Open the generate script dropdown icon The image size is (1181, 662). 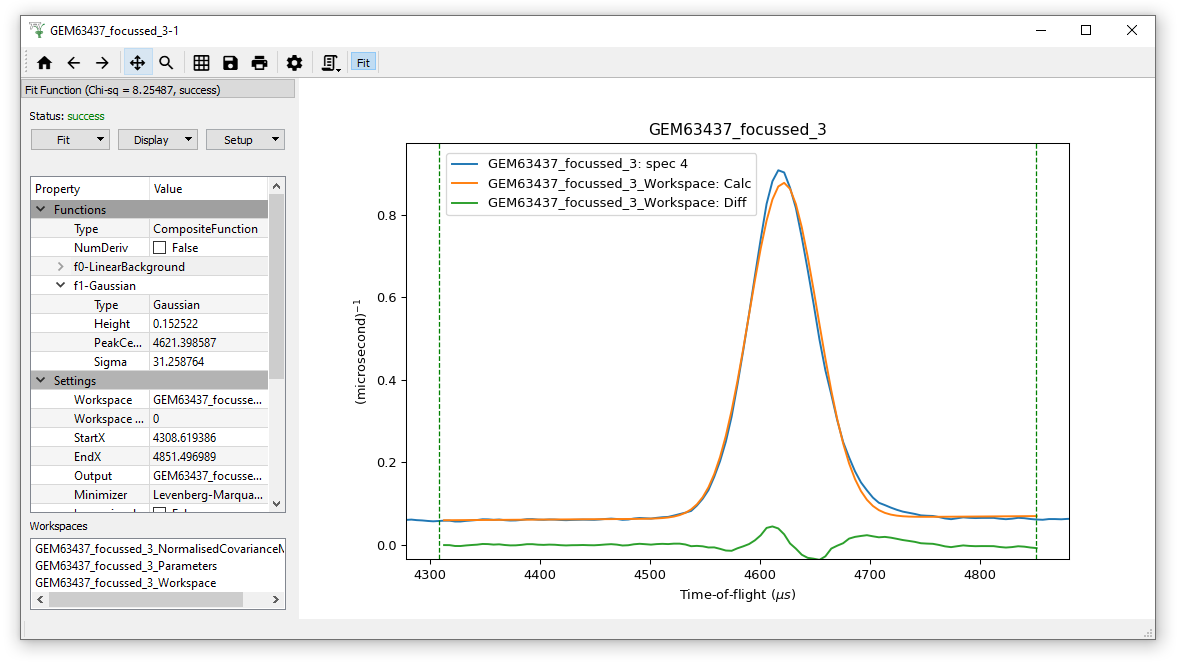tap(330, 63)
